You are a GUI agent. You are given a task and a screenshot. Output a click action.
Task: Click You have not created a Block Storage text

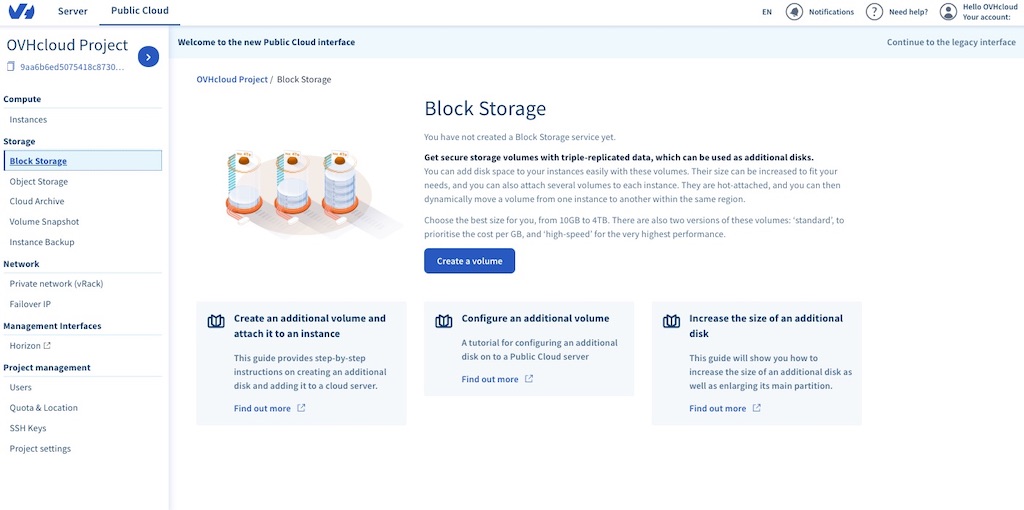tap(520, 137)
